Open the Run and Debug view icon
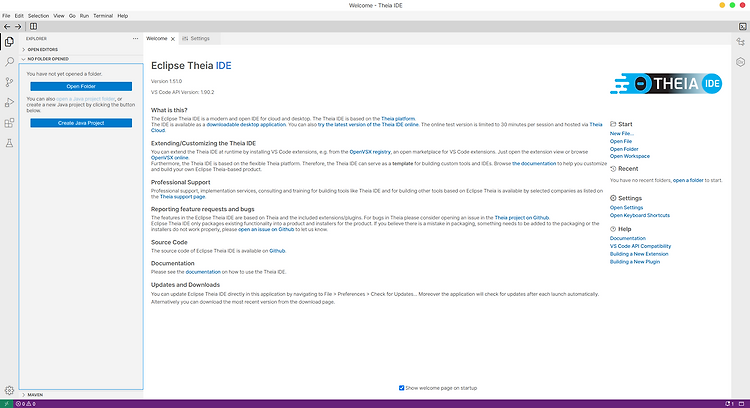The width and height of the screenshot is (750, 408). click(9, 102)
